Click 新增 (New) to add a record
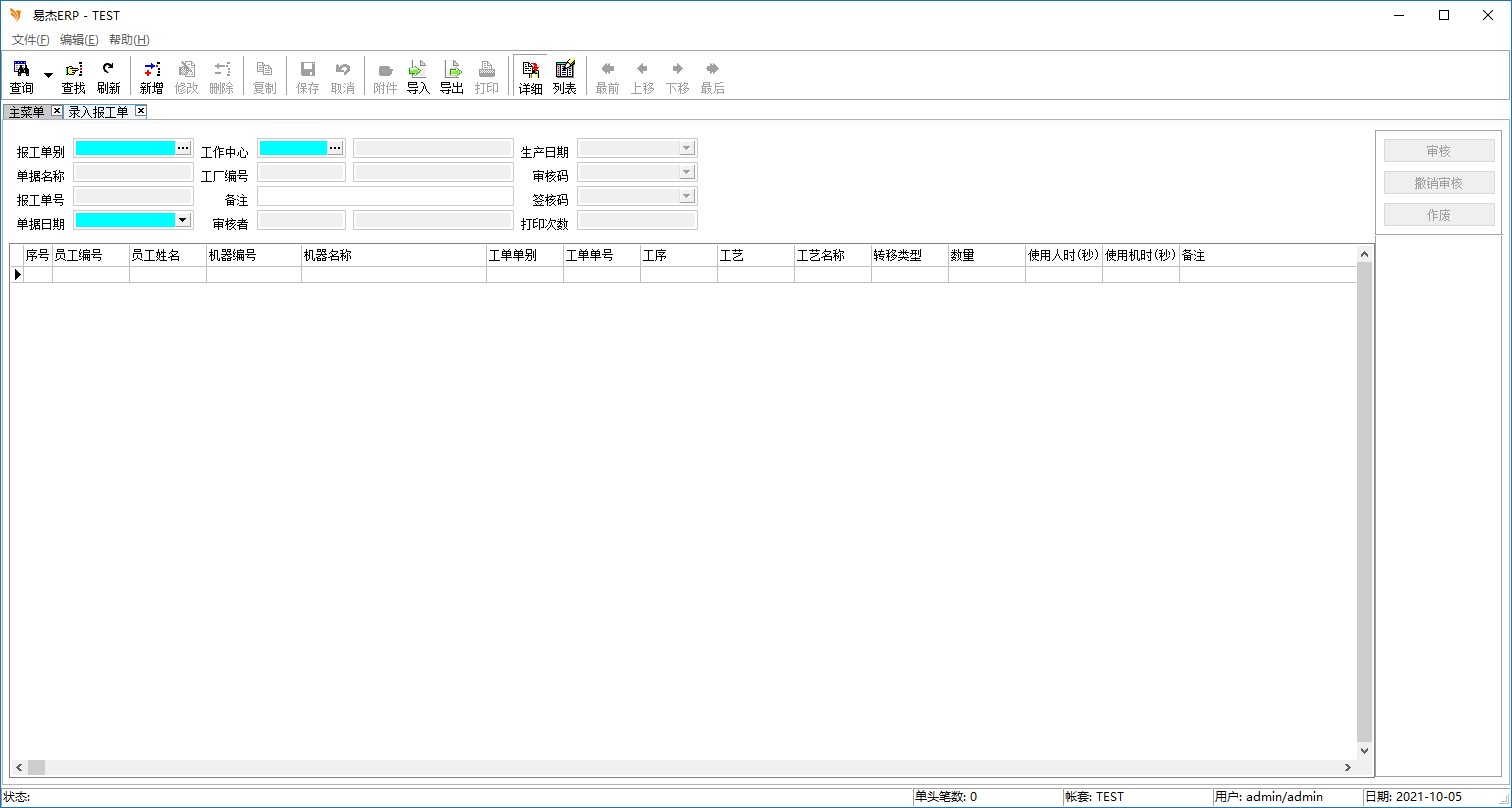The height and width of the screenshot is (808, 1512). pos(151,76)
